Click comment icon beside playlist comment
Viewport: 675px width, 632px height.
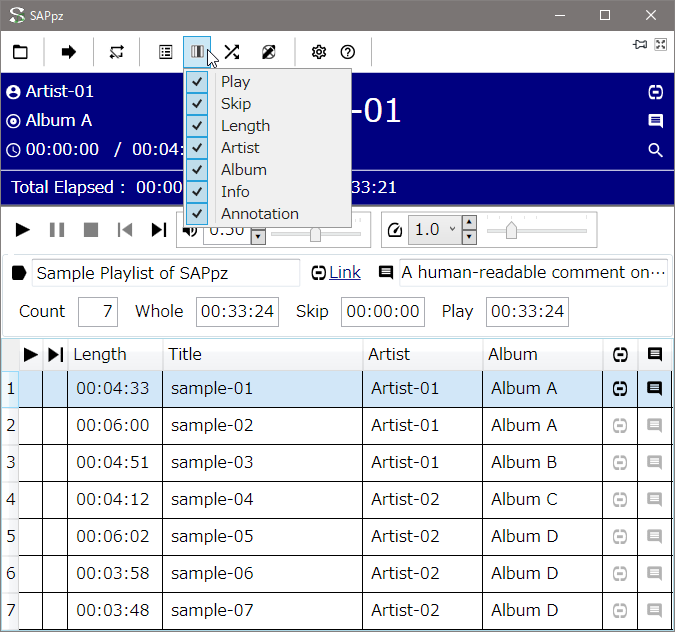coord(386,272)
